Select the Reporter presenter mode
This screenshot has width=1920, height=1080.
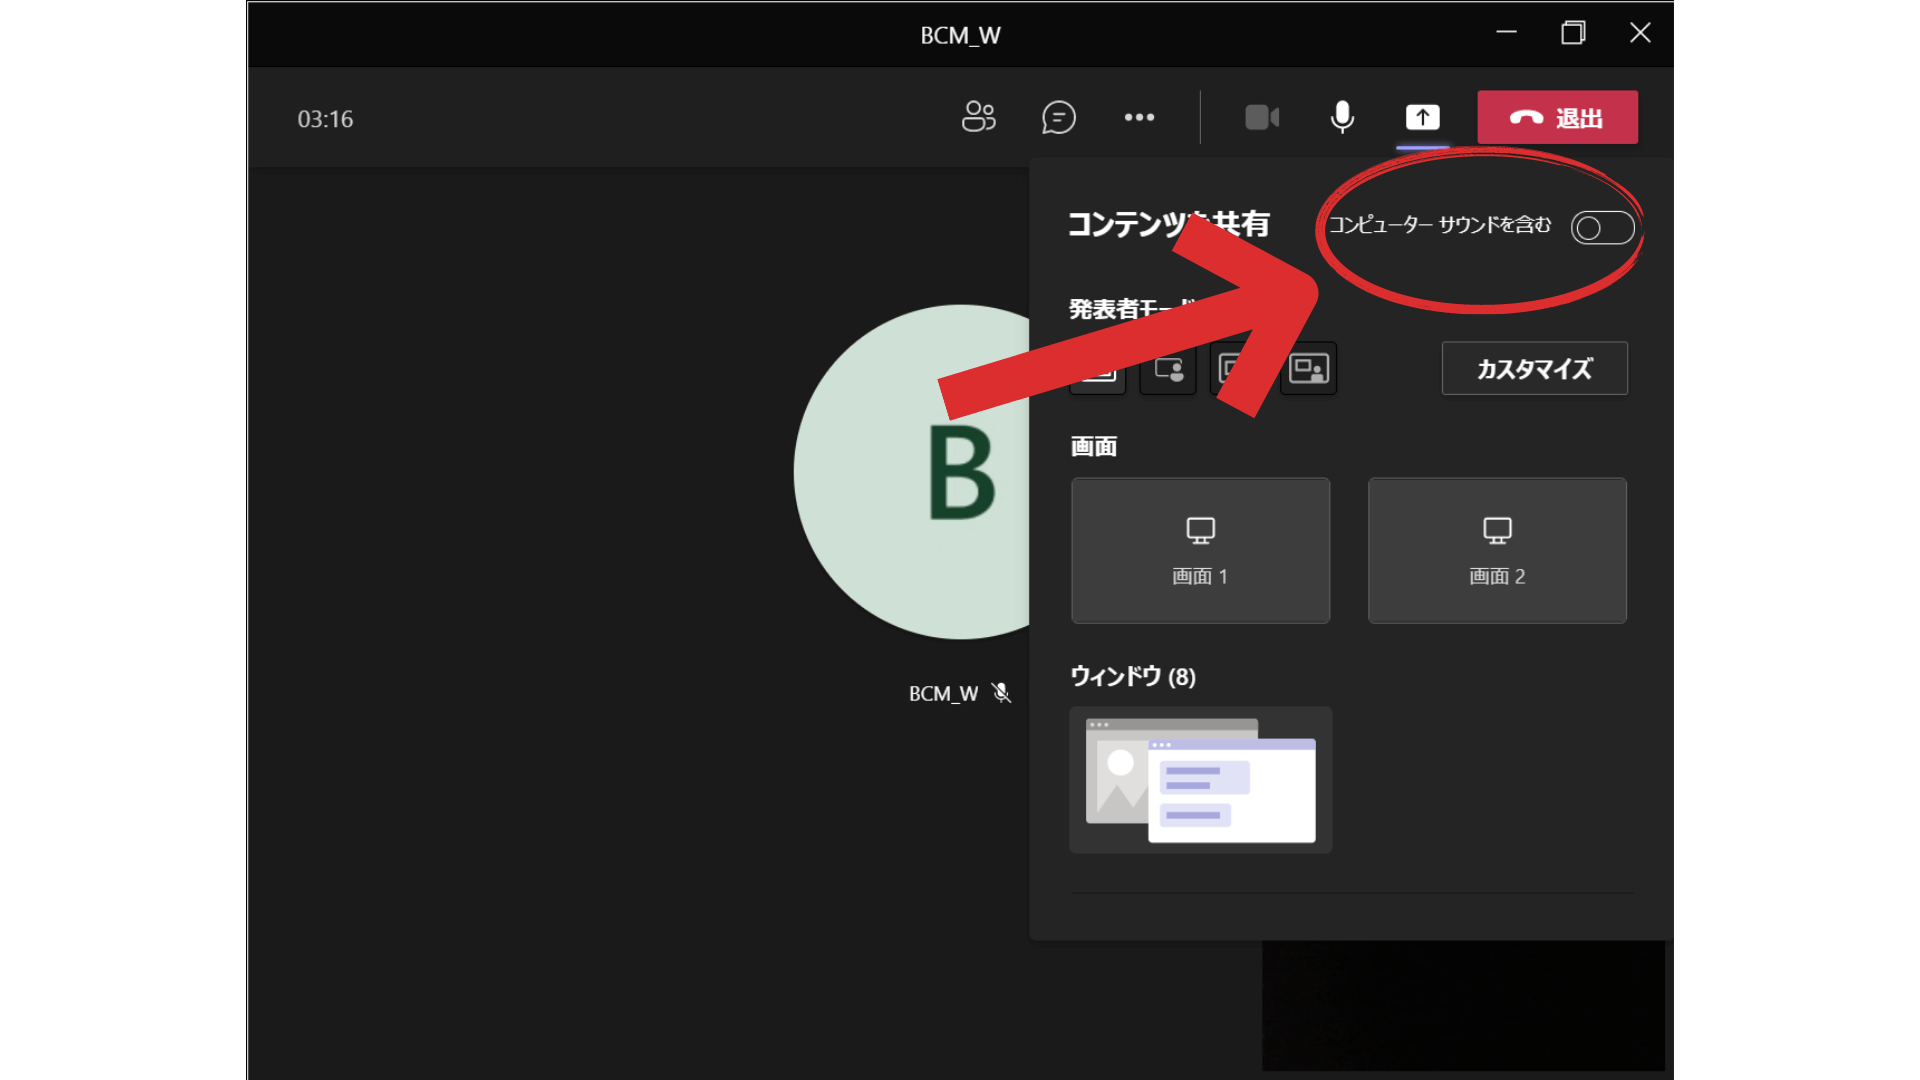tap(1308, 370)
